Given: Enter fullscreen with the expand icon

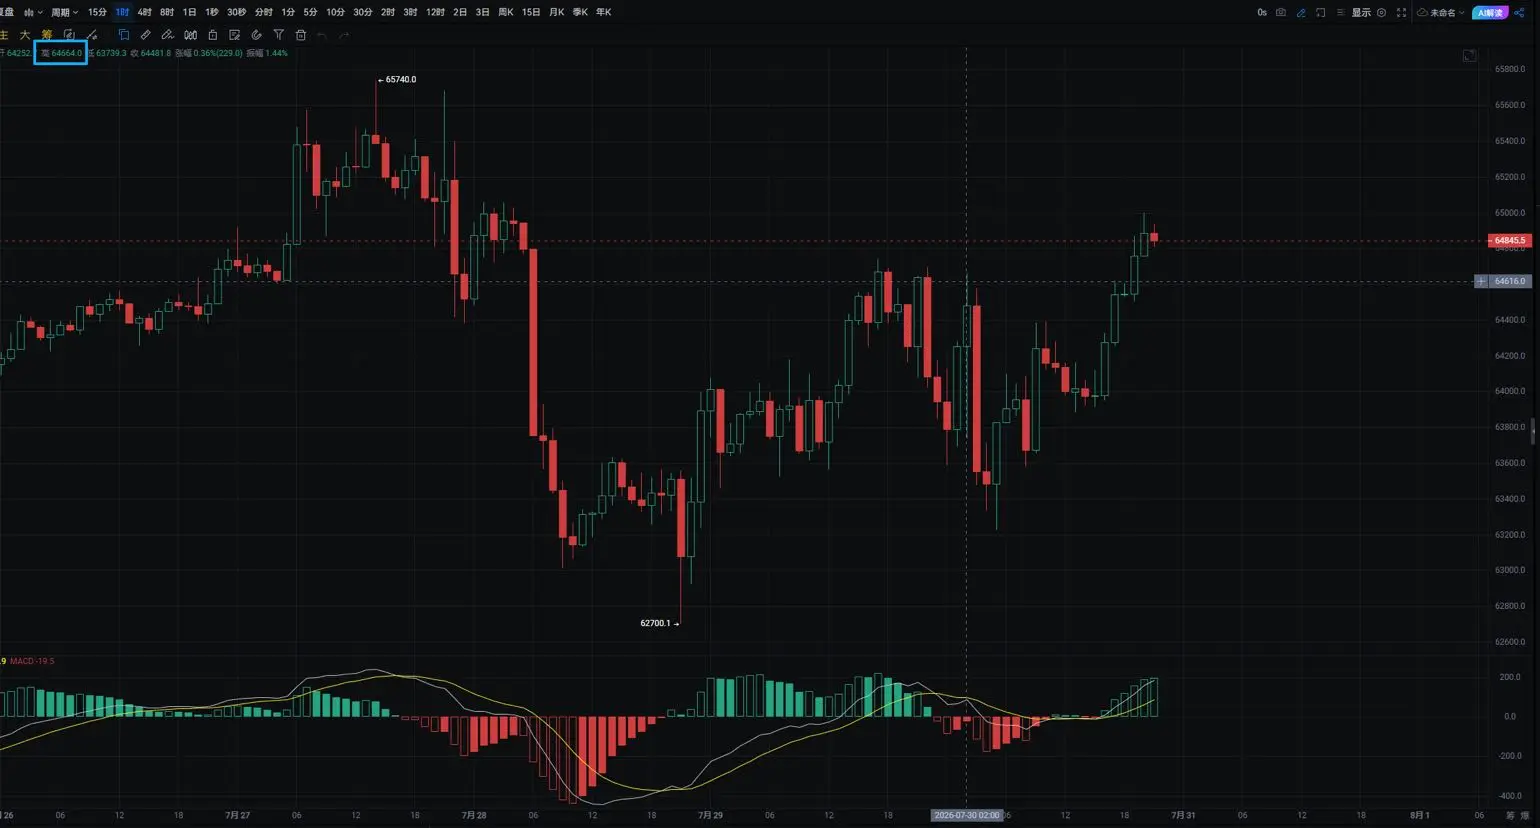Looking at the screenshot, I should (x=1401, y=13).
